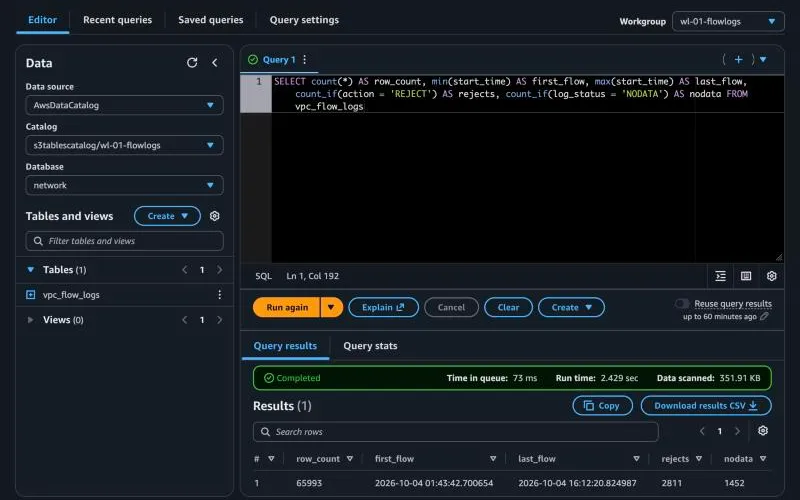Open vpc_flow_logs table actions menu
The width and height of the screenshot is (800, 500).
[219, 294]
